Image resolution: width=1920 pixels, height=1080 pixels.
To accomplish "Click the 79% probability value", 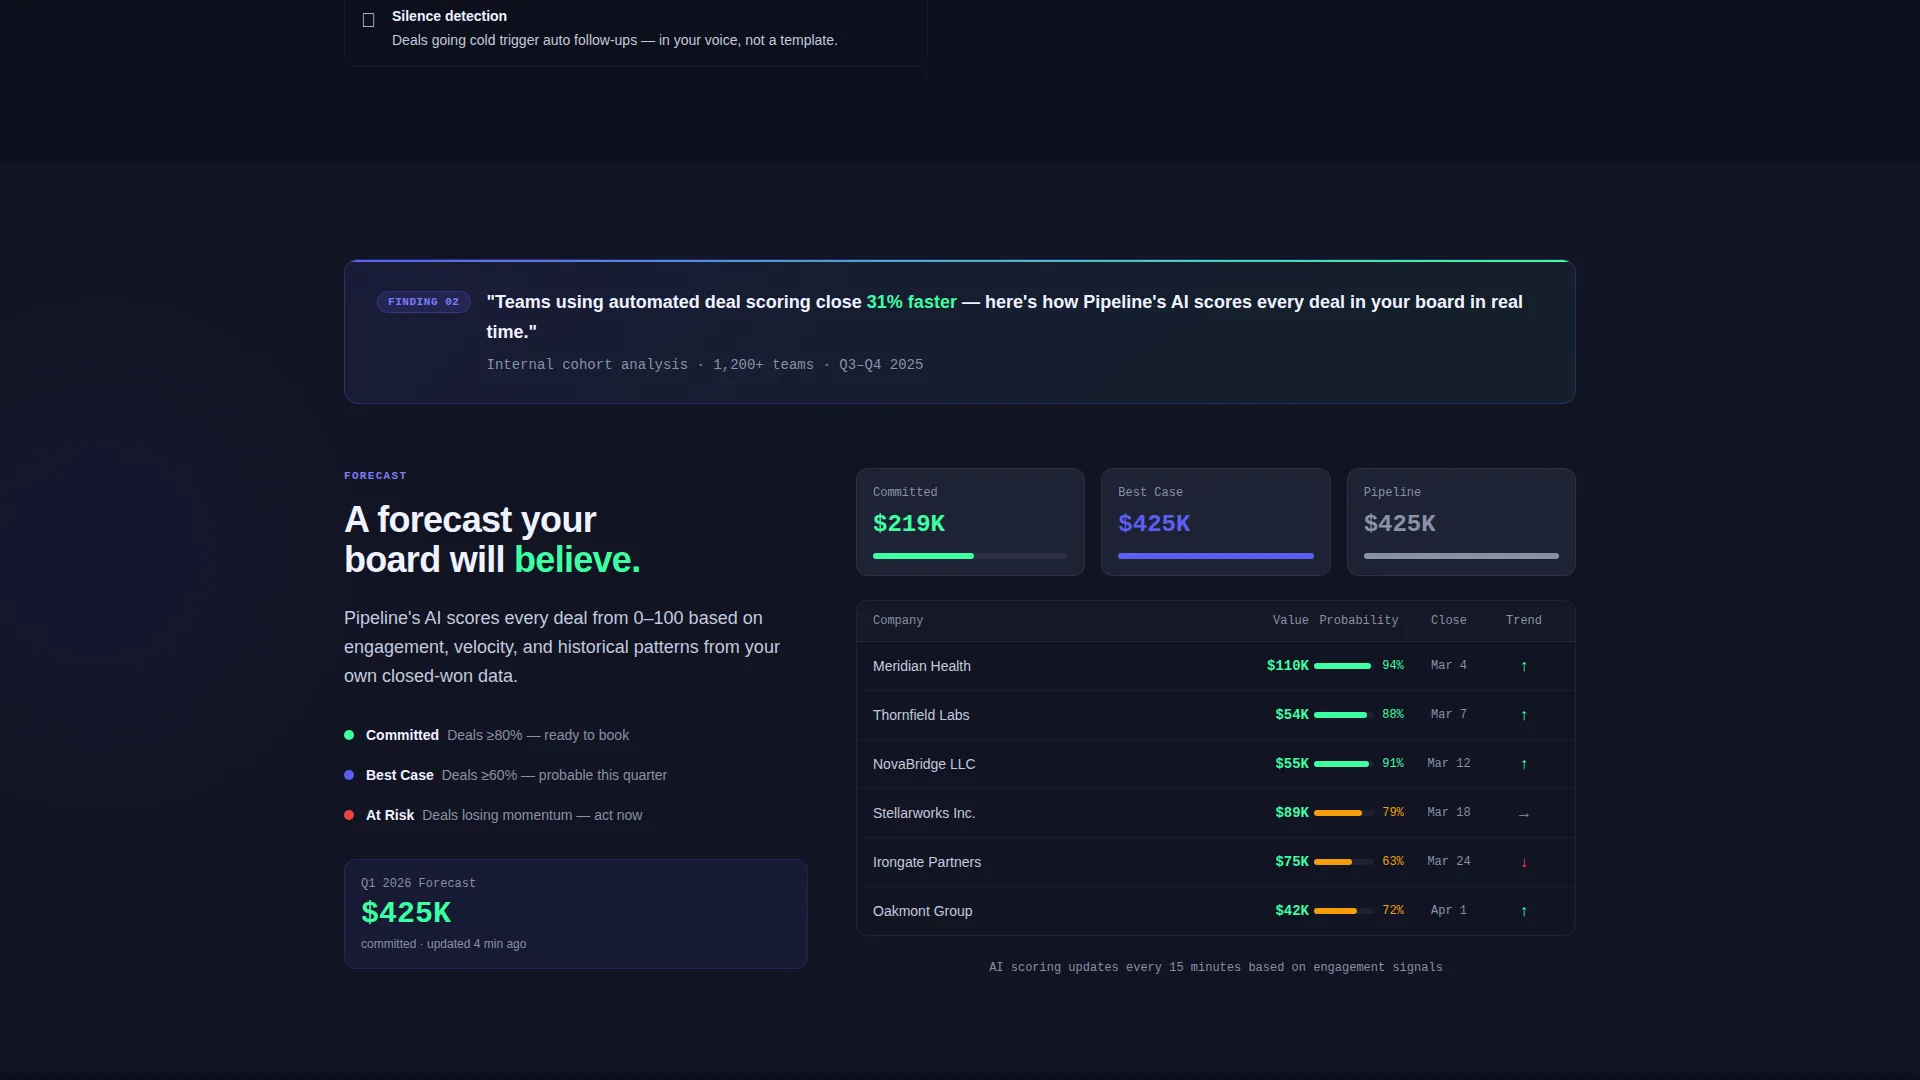I will [x=1393, y=813].
